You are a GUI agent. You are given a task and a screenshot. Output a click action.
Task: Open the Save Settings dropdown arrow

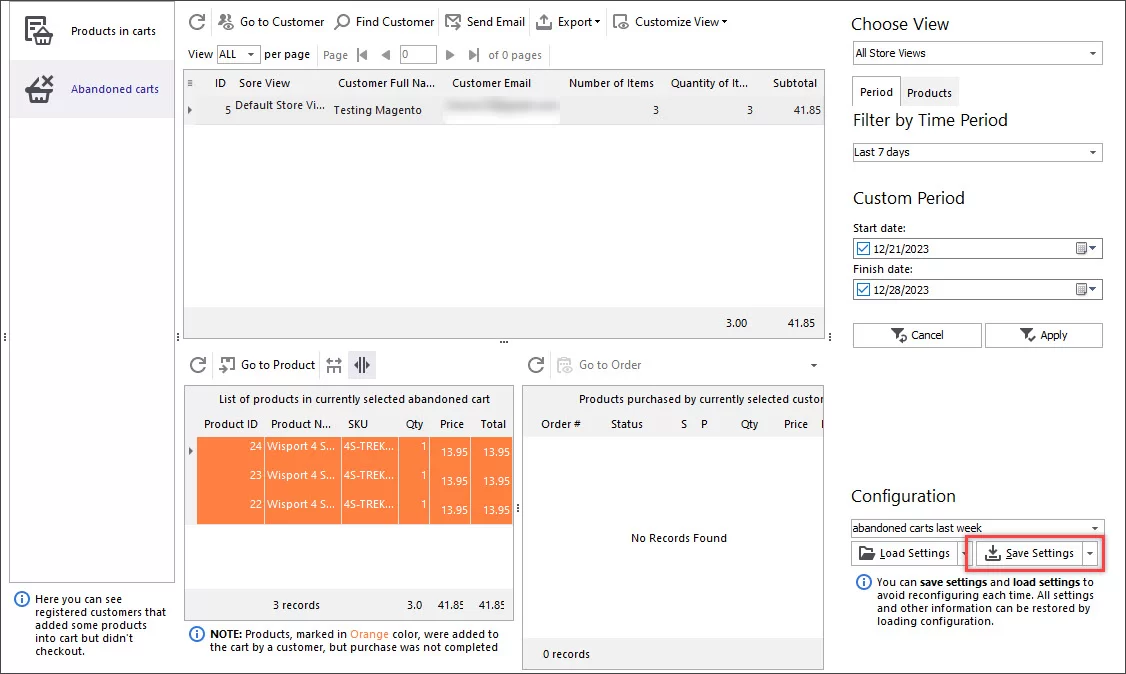click(1090, 553)
